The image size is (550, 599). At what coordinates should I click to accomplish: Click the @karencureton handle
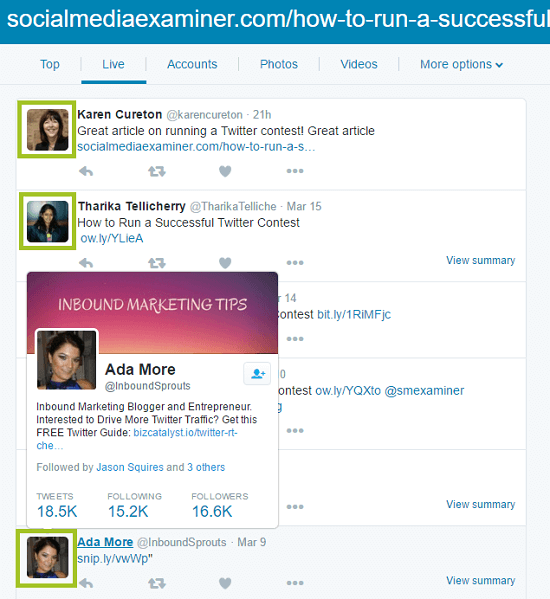coord(204,115)
